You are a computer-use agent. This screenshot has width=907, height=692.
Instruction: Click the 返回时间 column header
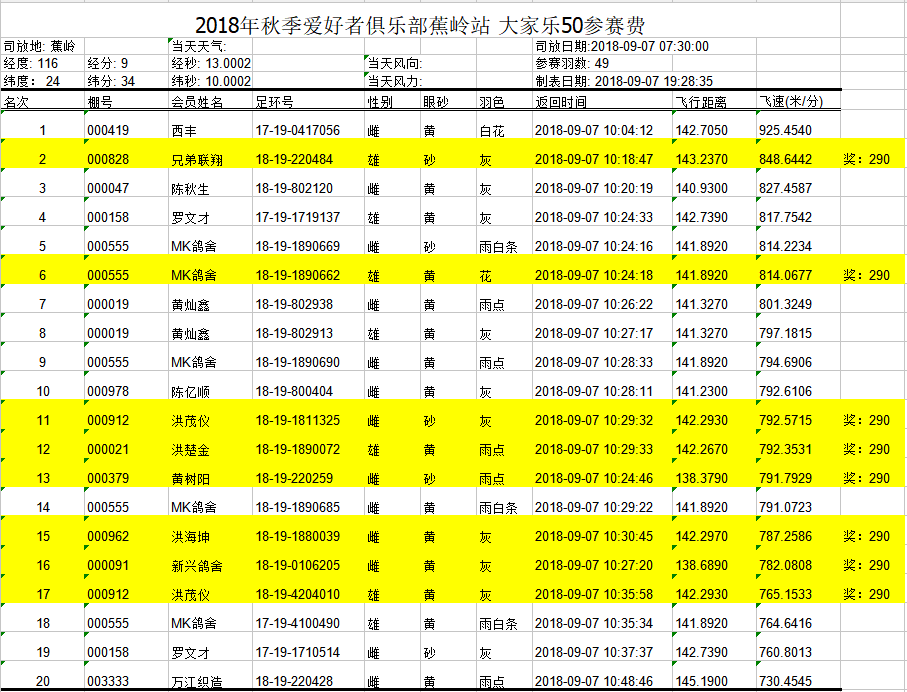[561, 102]
